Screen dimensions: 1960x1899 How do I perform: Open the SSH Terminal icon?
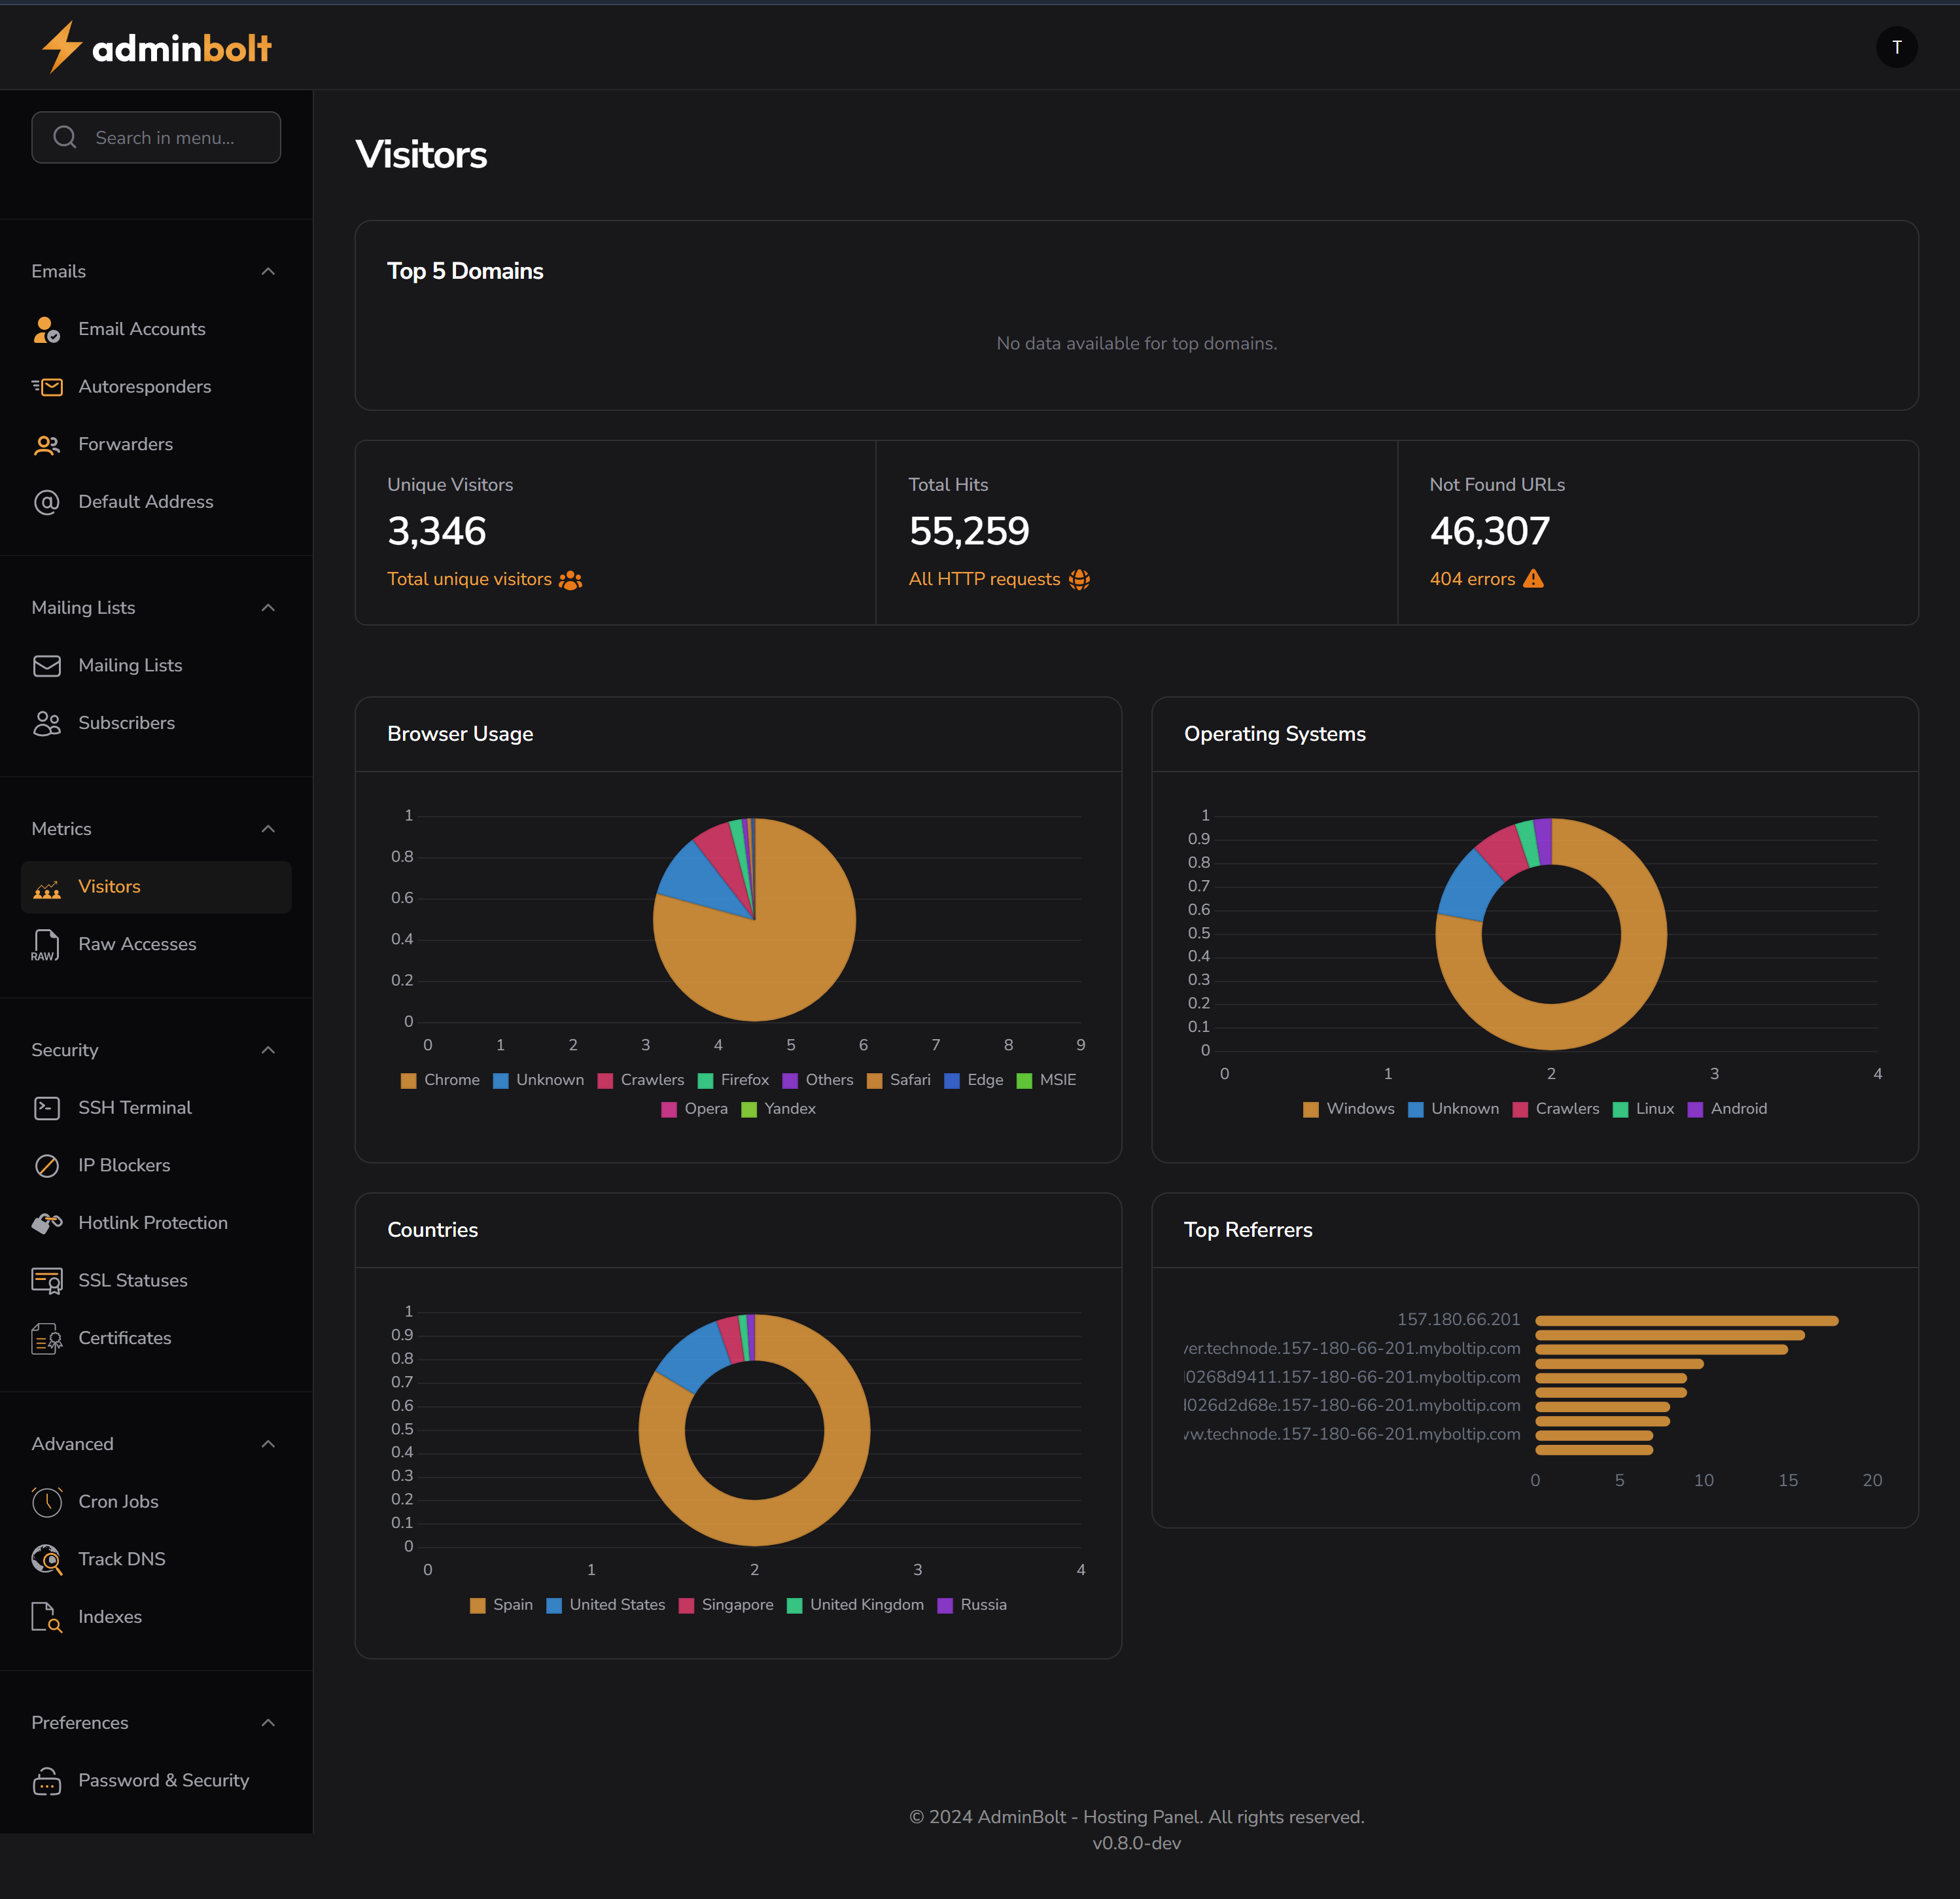click(47, 1107)
